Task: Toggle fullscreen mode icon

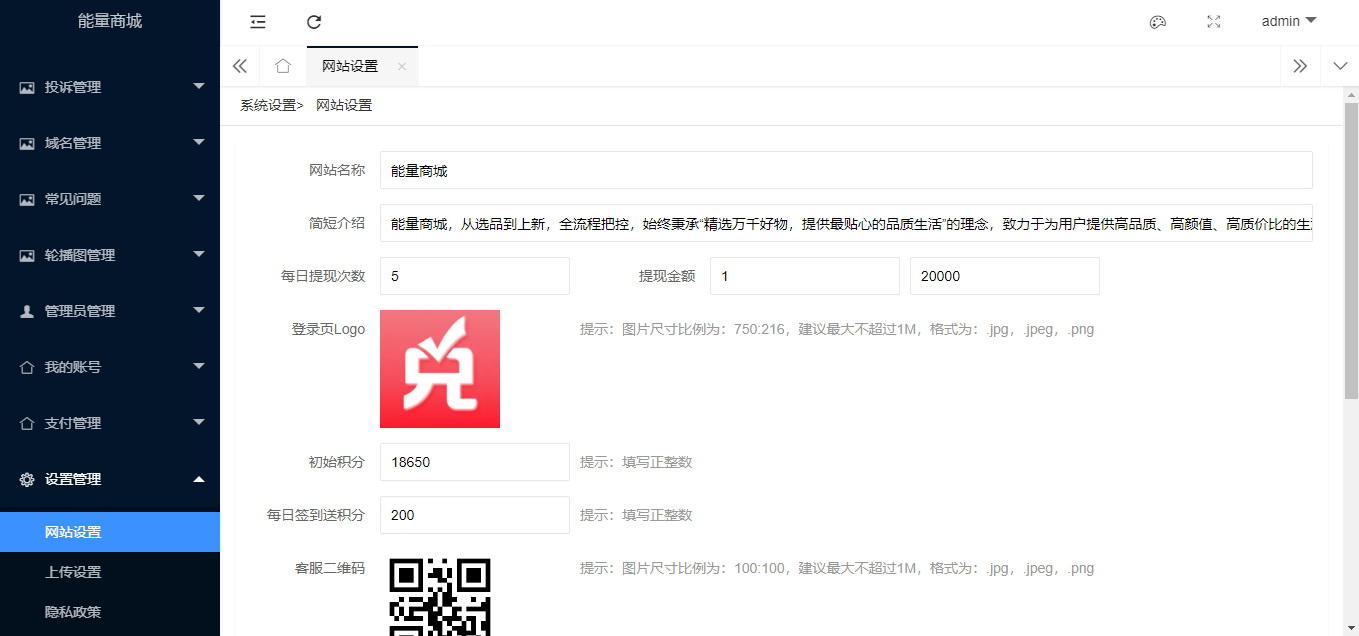Action: tap(1214, 22)
